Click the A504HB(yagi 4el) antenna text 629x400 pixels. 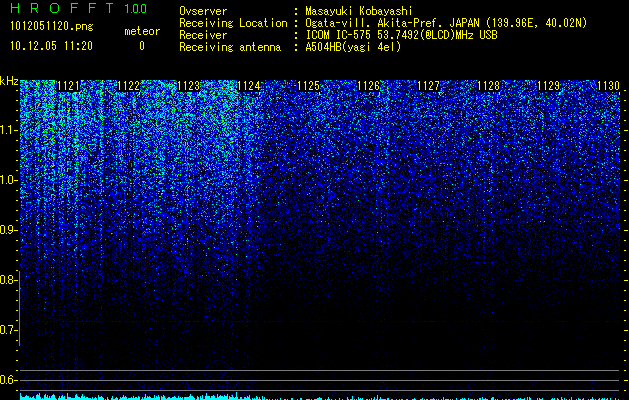coord(353,47)
